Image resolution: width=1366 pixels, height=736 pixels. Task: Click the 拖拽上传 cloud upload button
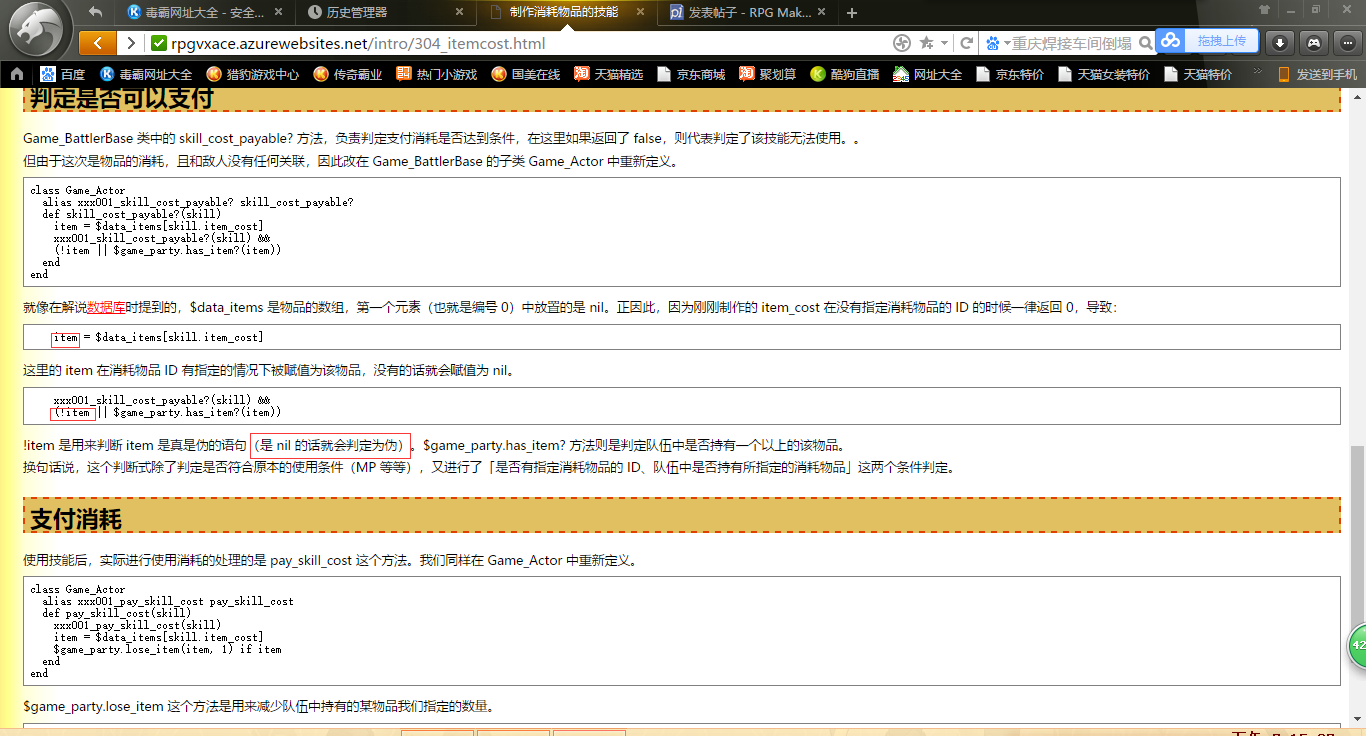[x=1208, y=41]
